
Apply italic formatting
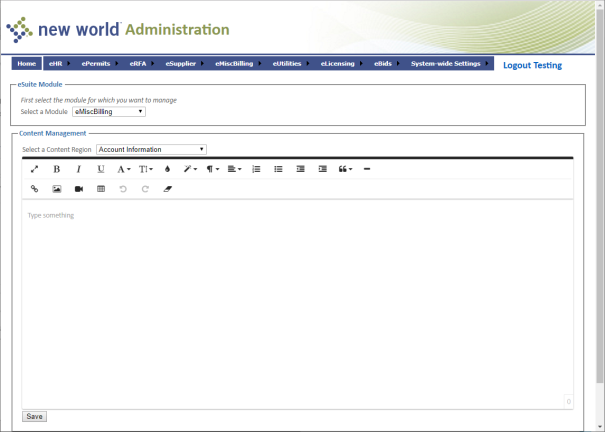click(78, 169)
